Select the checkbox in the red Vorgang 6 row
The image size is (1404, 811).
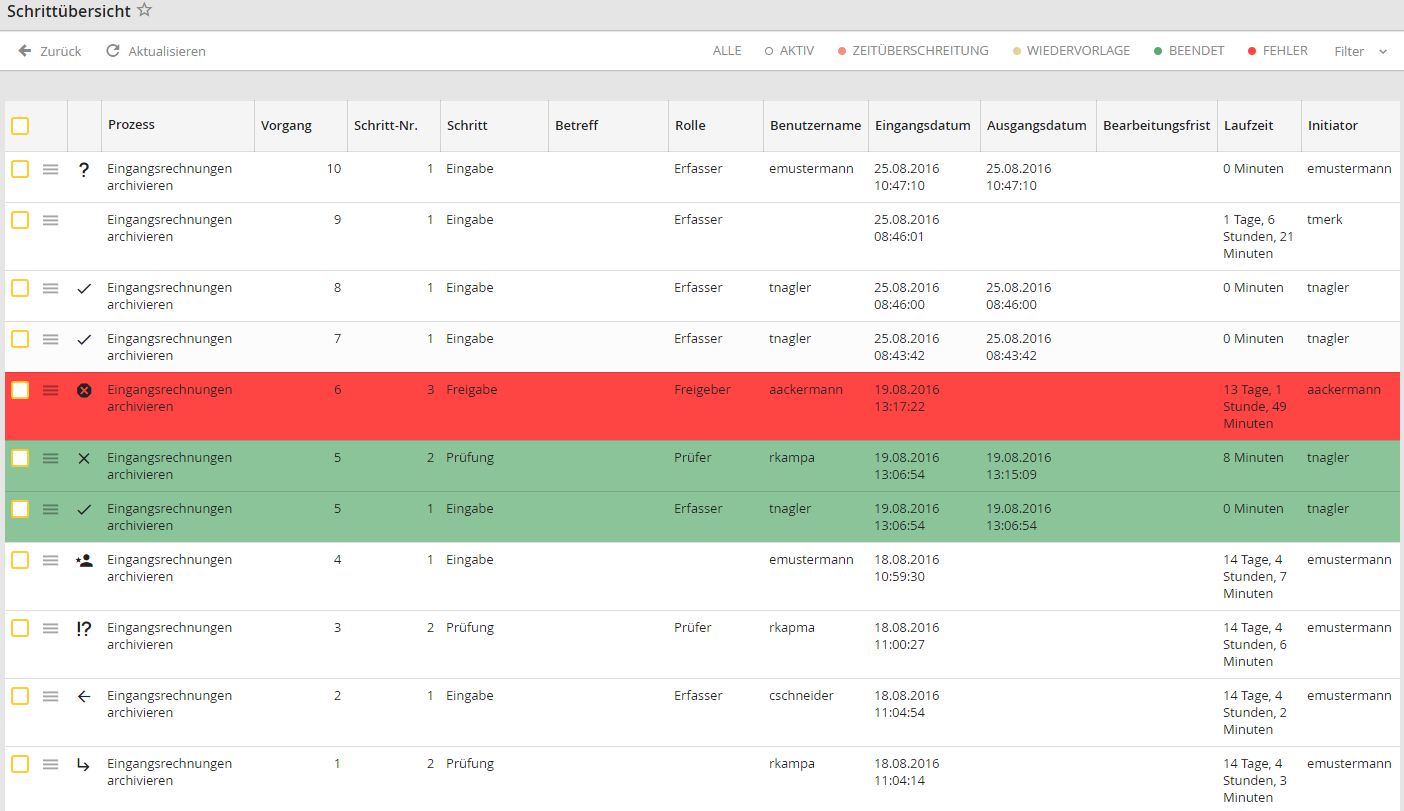click(x=20, y=390)
